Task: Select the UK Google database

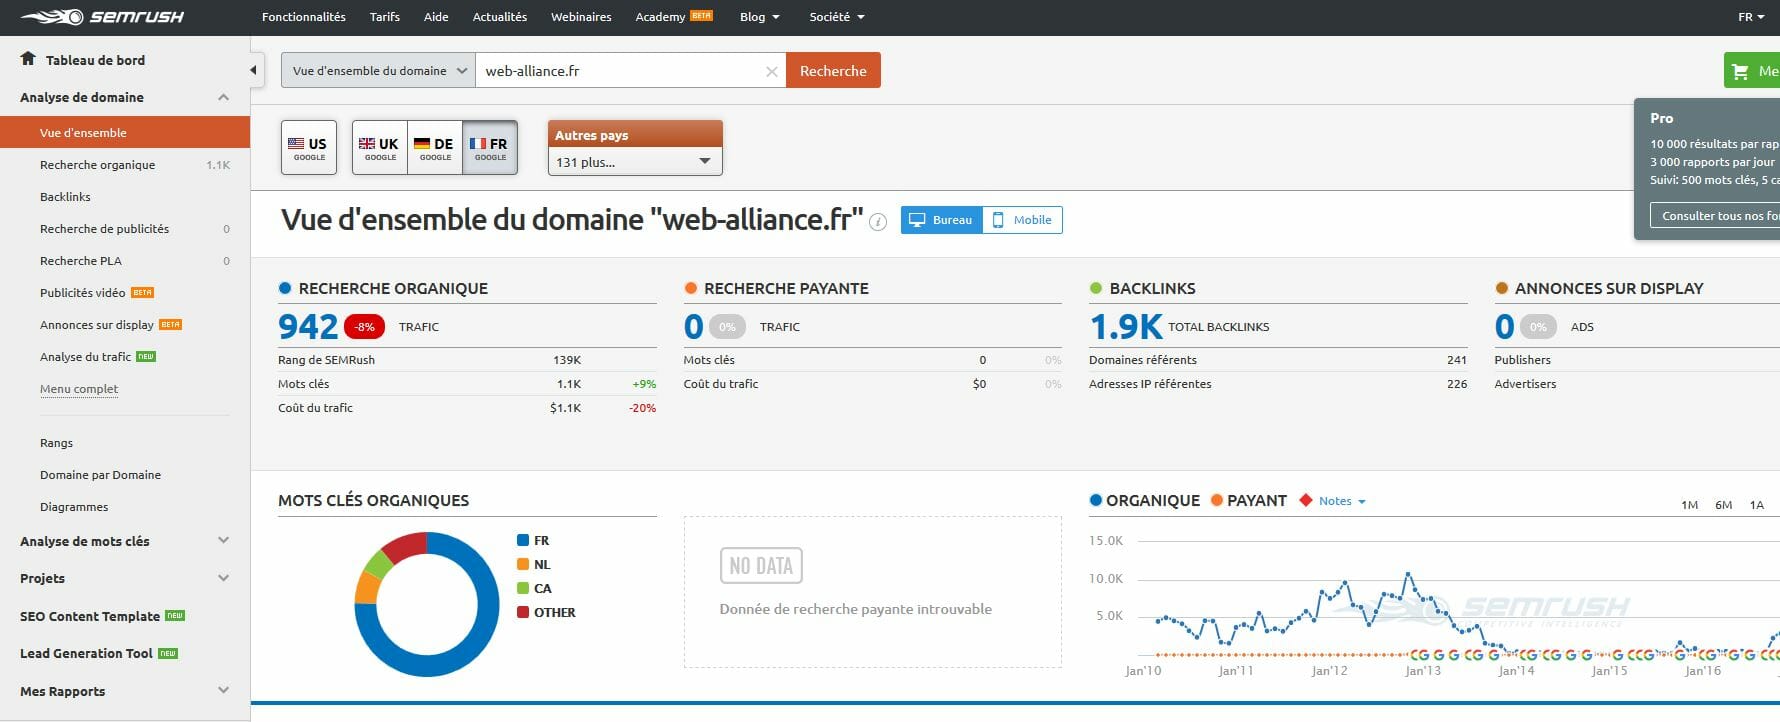Action: (x=380, y=148)
